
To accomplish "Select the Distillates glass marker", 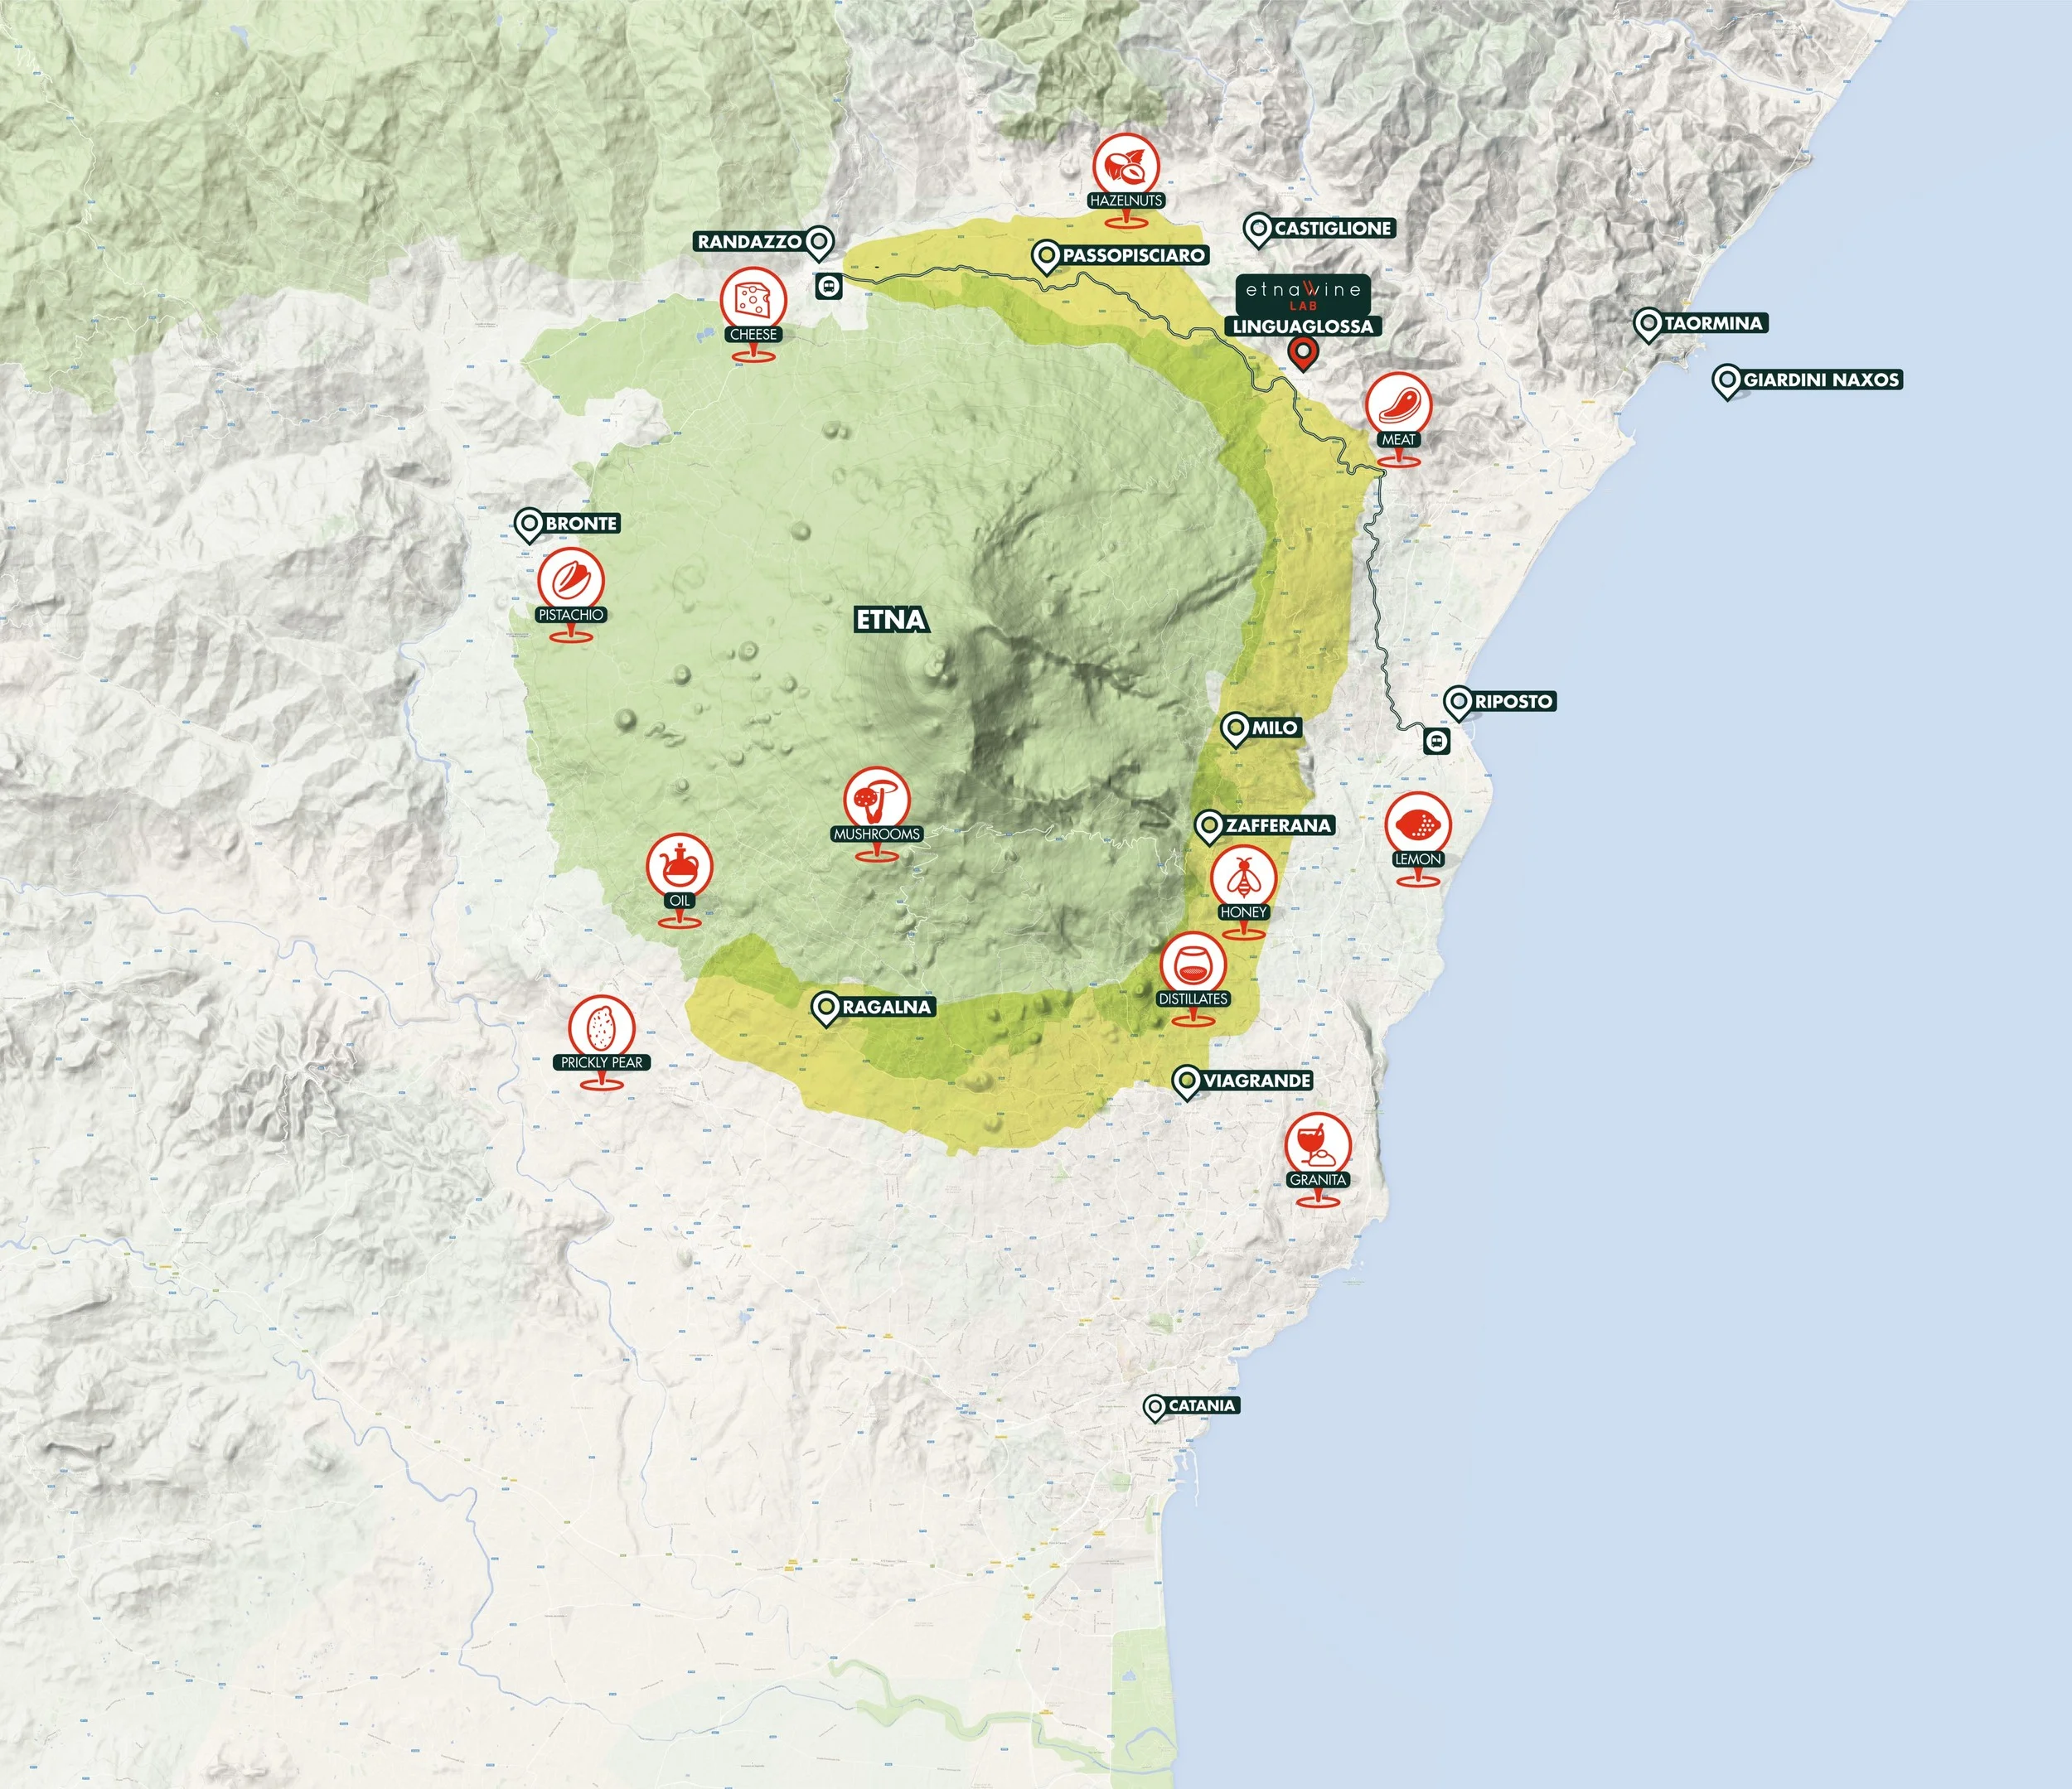I will tap(1193, 966).
